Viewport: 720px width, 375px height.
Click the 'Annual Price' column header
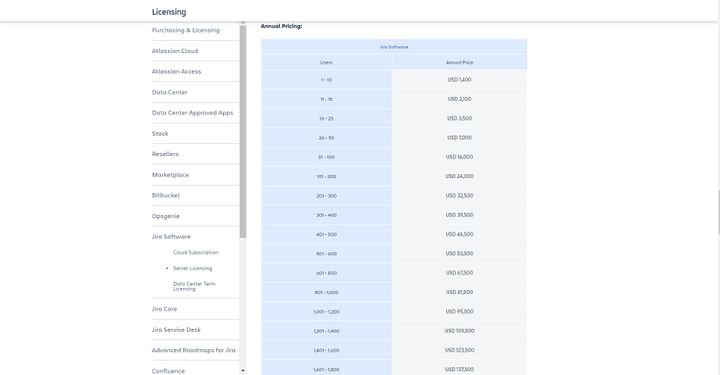460,62
